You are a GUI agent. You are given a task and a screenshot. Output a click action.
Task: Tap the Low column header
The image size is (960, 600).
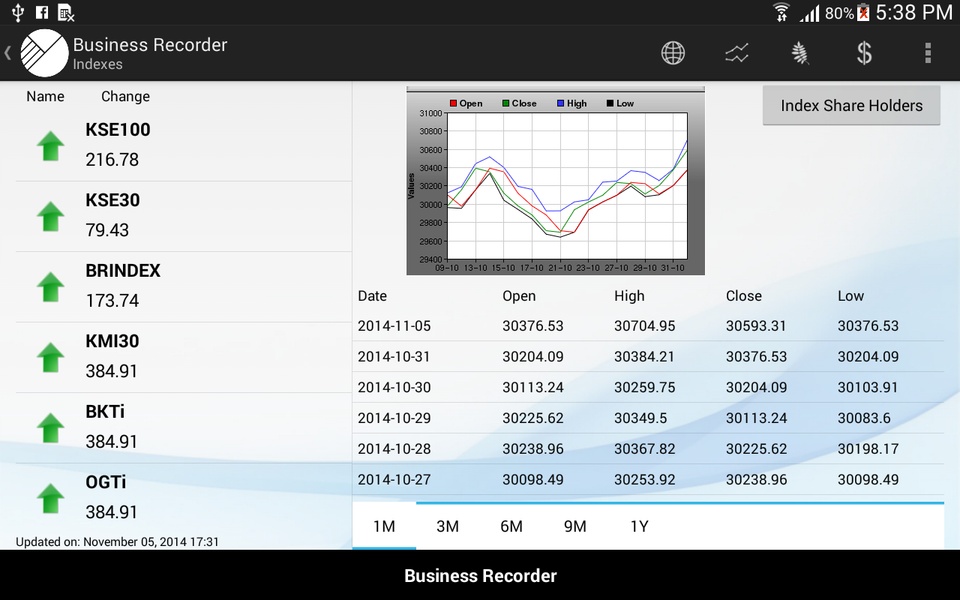(850, 296)
